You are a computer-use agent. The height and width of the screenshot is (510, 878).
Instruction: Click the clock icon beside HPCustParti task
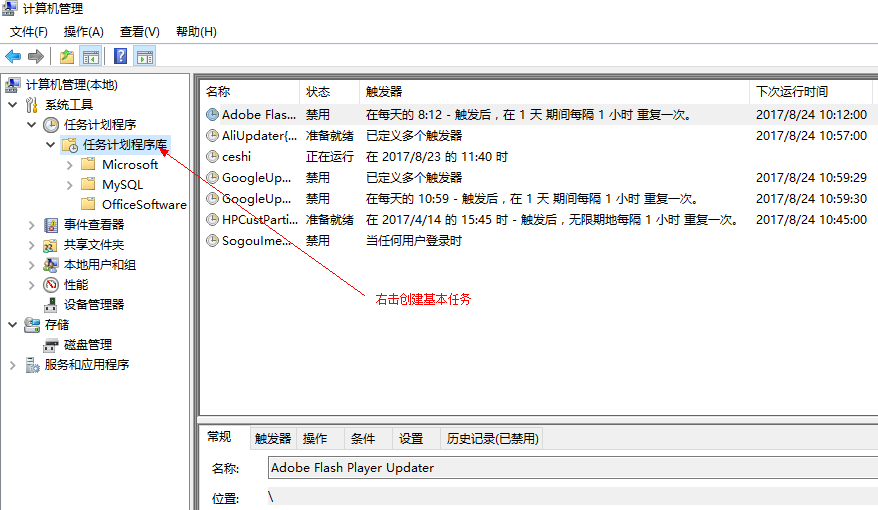pyautogui.click(x=212, y=219)
